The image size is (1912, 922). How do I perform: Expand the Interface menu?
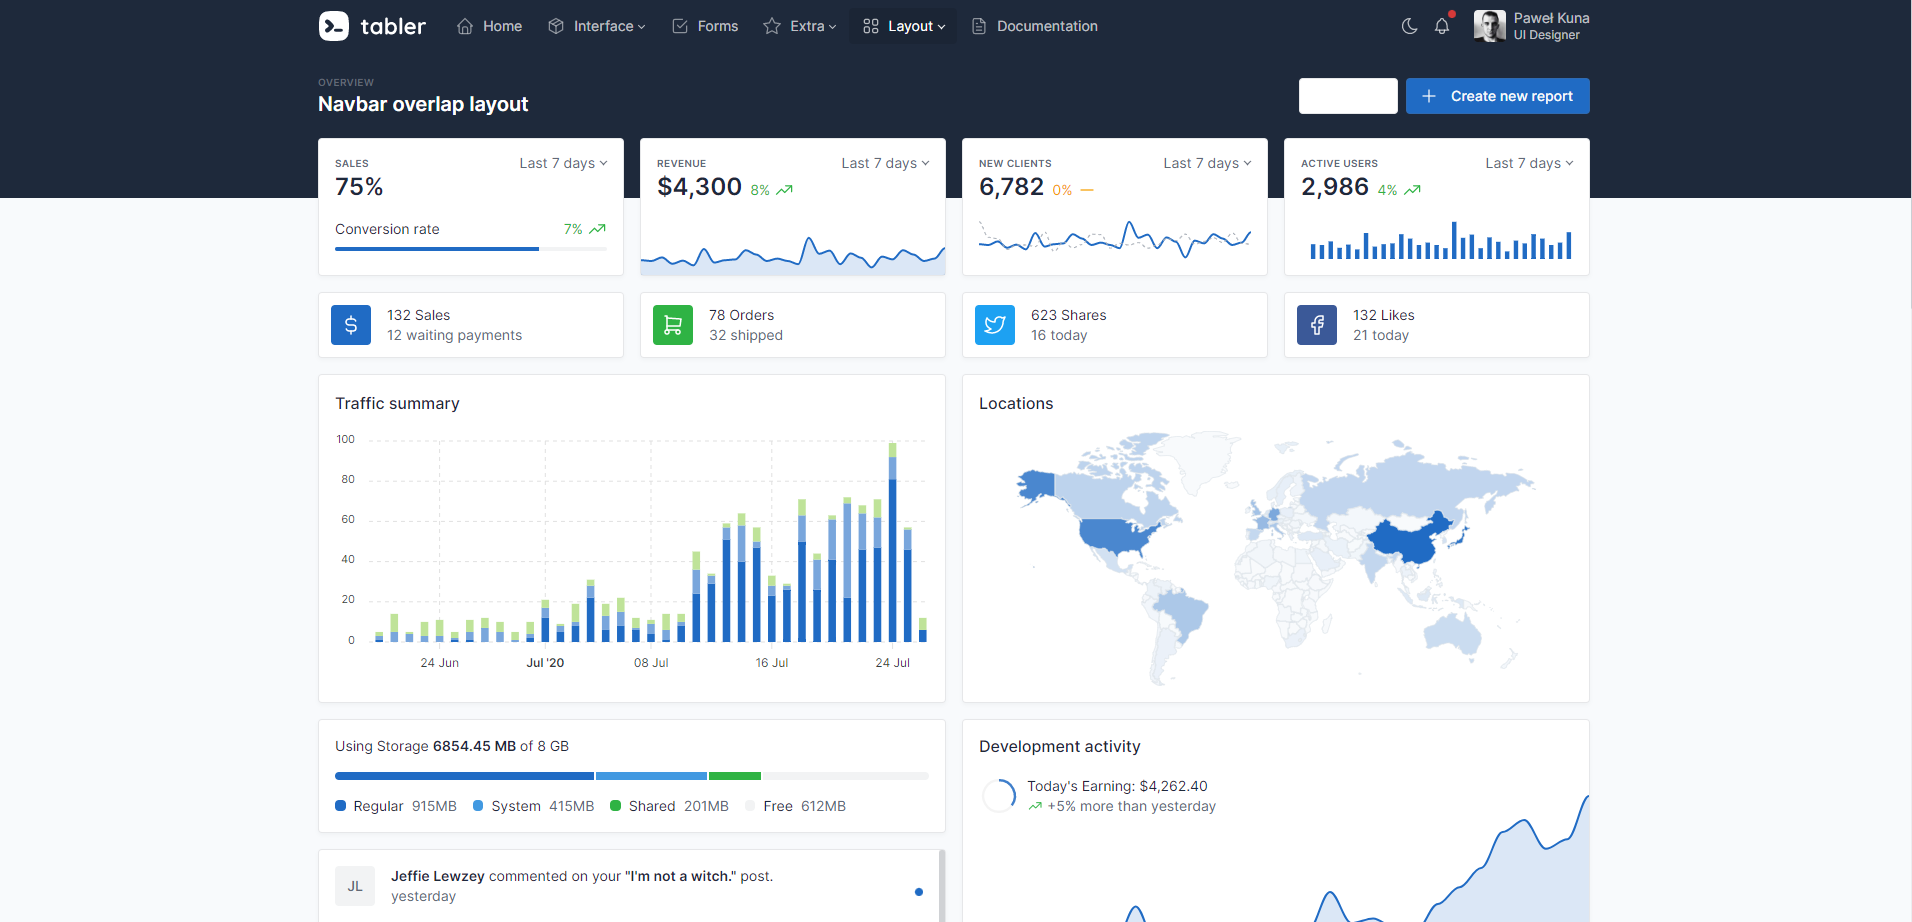tap(596, 26)
